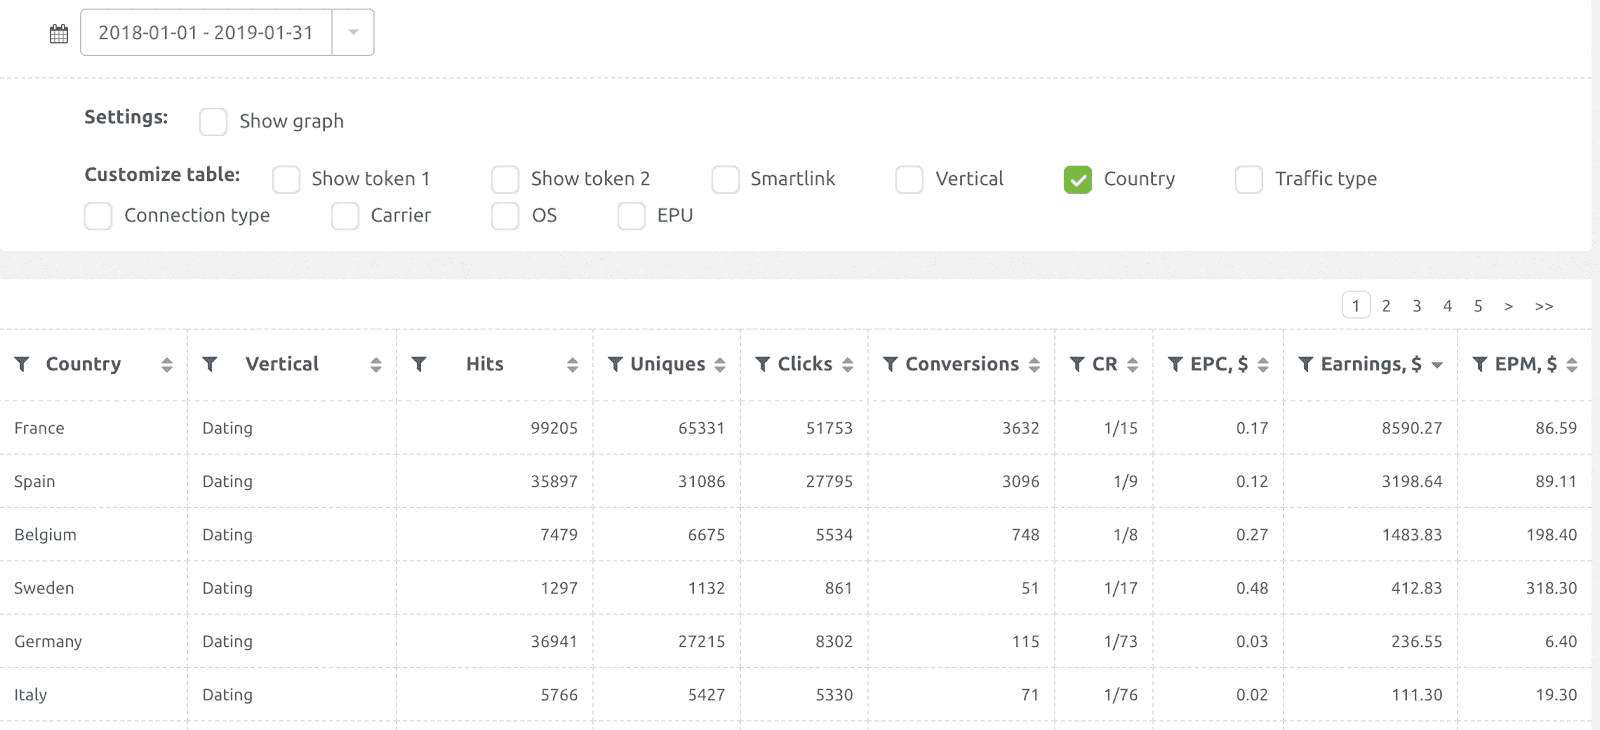The height and width of the screenshot is (730, 1600).
Task: Click Spain hits value 35897
Action: point(554,481)
